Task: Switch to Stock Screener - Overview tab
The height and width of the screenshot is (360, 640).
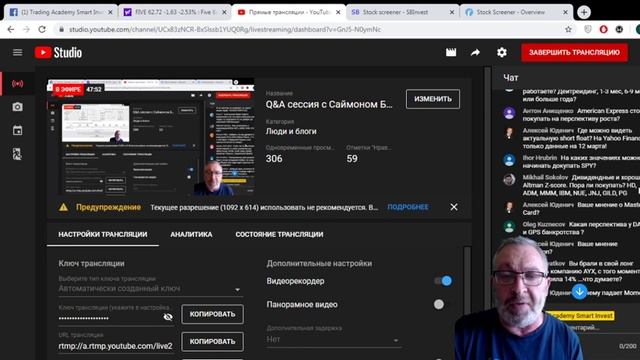Action: [x=516, y=12]
